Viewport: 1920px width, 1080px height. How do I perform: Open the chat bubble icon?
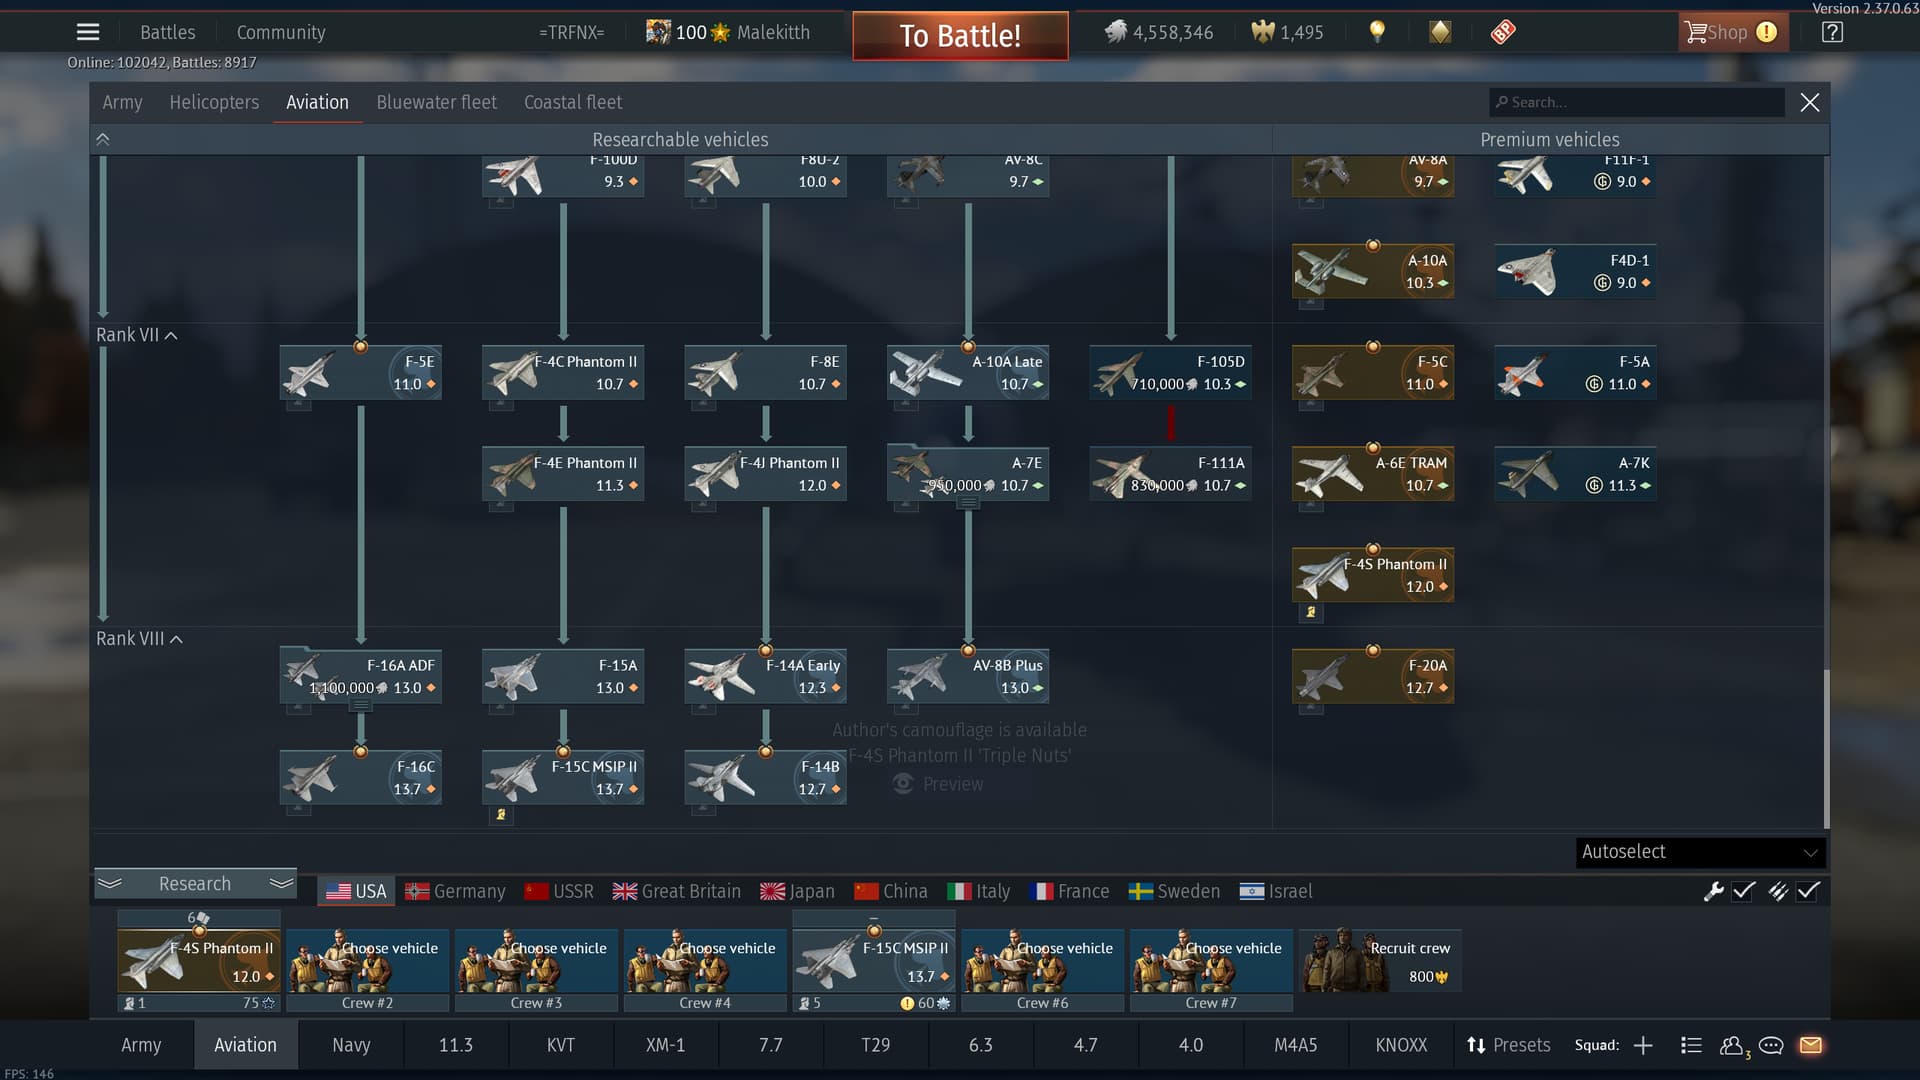coord(1770,1046)
